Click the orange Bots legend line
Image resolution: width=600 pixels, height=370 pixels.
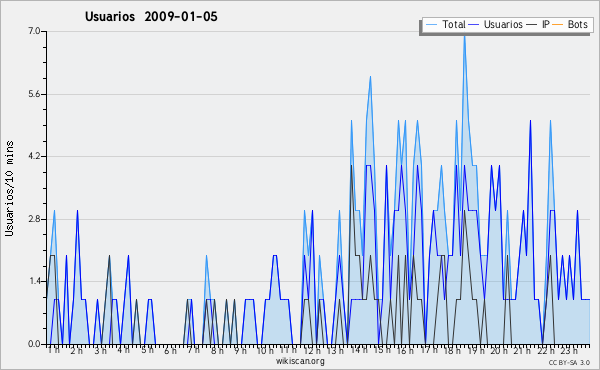[x=558, y=25]
